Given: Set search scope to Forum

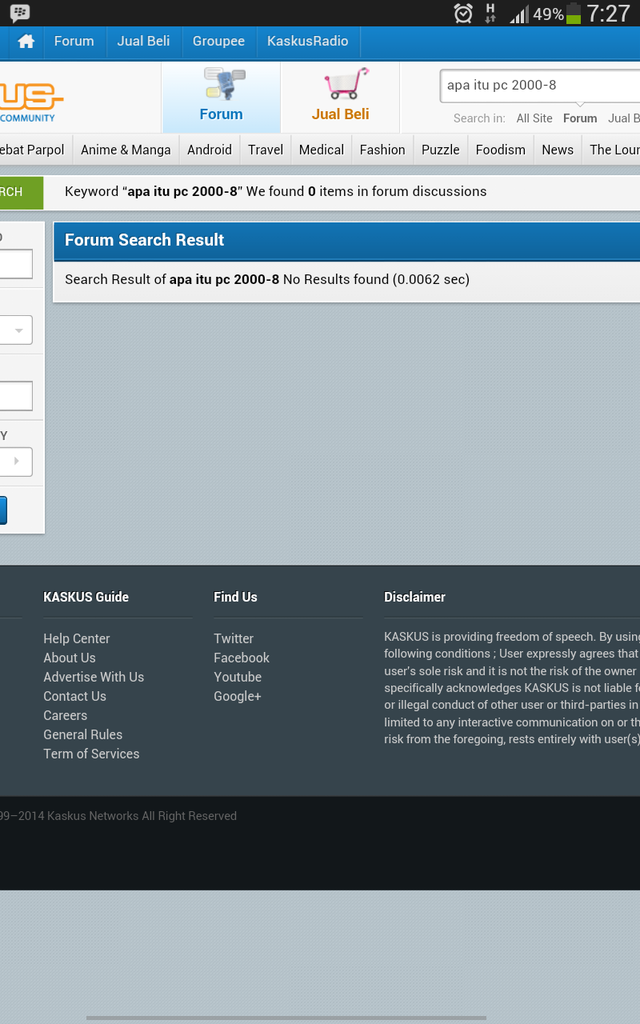Looking at the screenshot, I should pos(580,118).
